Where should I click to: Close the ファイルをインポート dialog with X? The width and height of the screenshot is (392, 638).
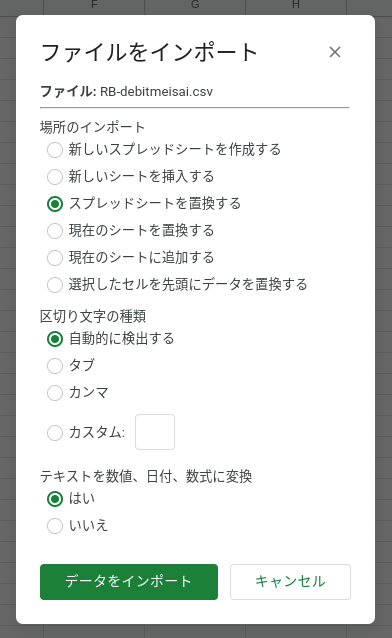click(x=335, y=52)
